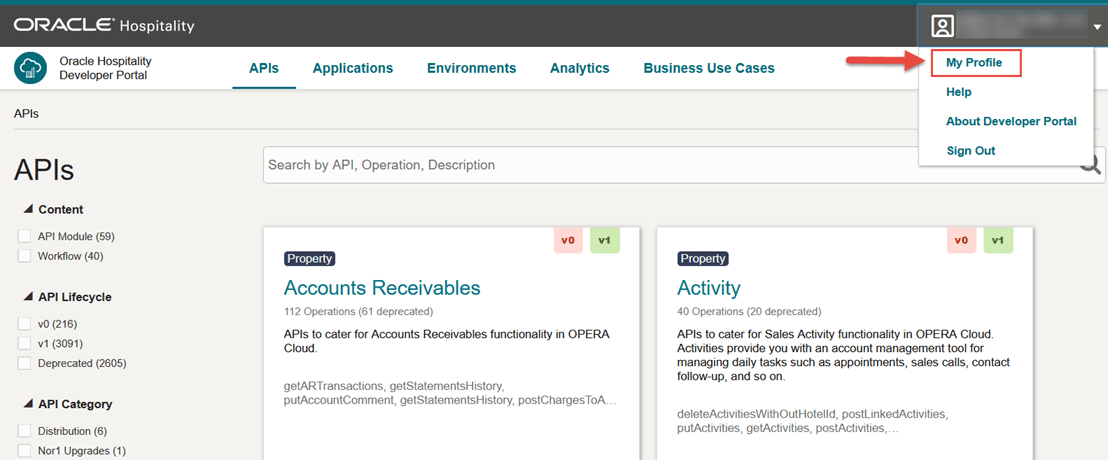The width and height of the screenshot is (1108, 460).
Task: Click the APIs breadcrumb text
Action: 26,113
